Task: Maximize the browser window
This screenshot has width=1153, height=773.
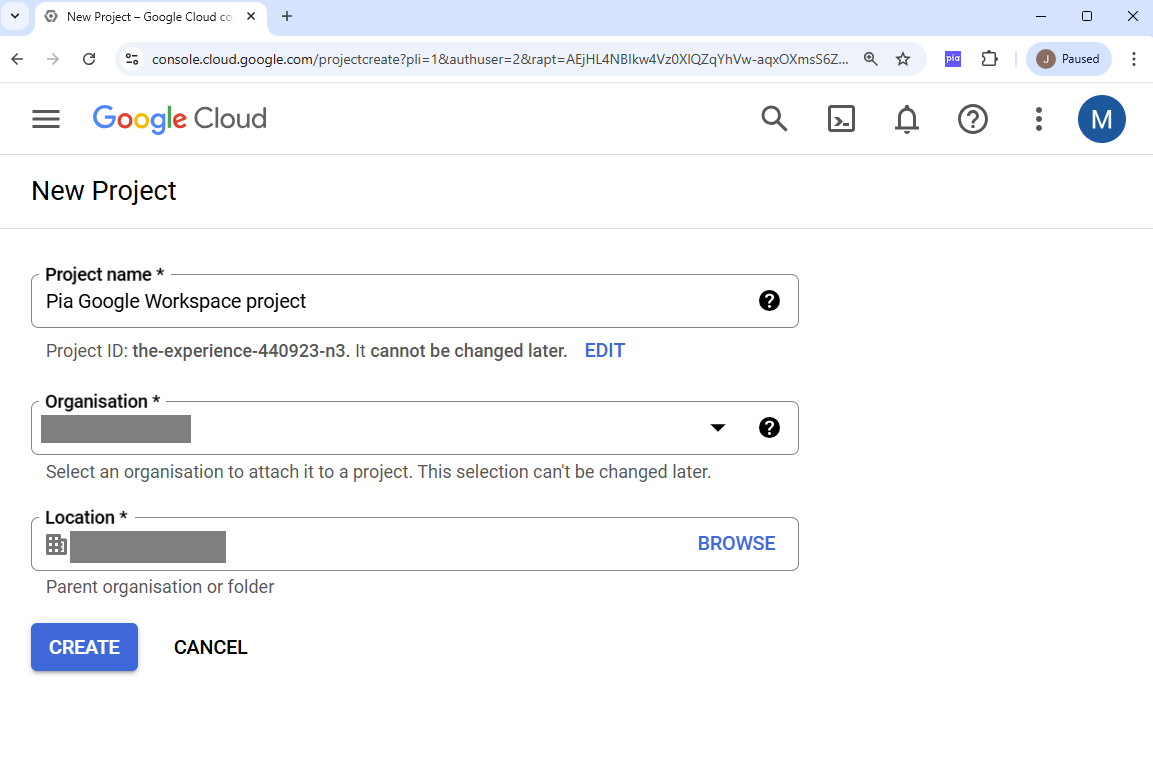Action: coord(1087,16)
